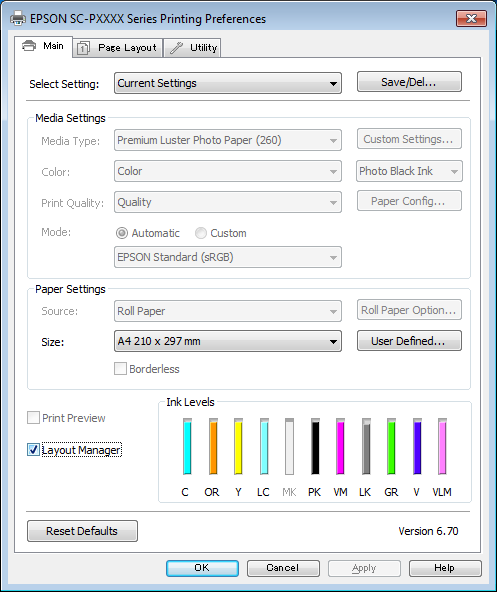
Task: Close the Printing Preferences dialog
Action: 471,18
